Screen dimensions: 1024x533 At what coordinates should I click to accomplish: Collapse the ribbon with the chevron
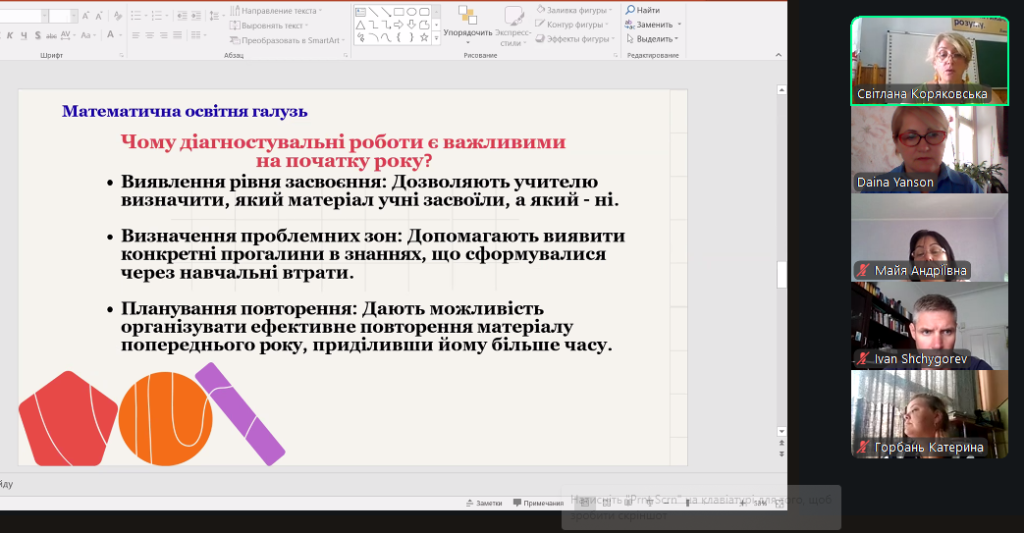pyautogui.click(x=778, y=55)
